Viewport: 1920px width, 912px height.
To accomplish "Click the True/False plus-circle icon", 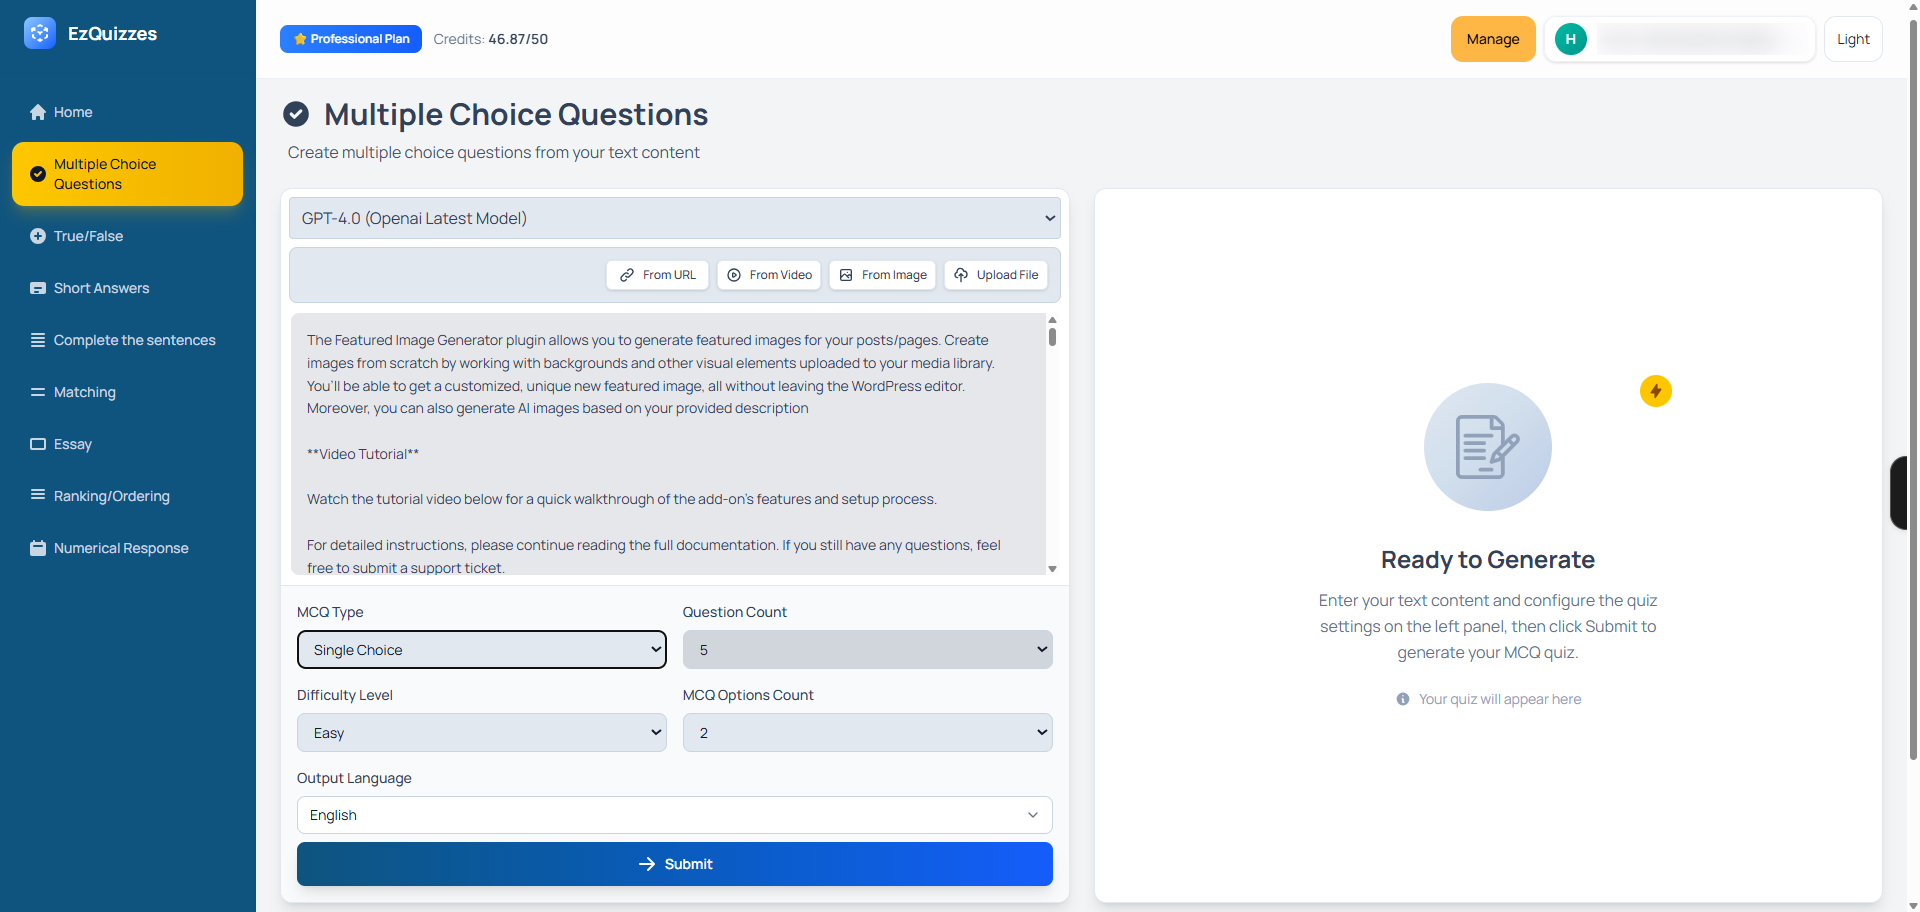I will [x=38, y=236].
